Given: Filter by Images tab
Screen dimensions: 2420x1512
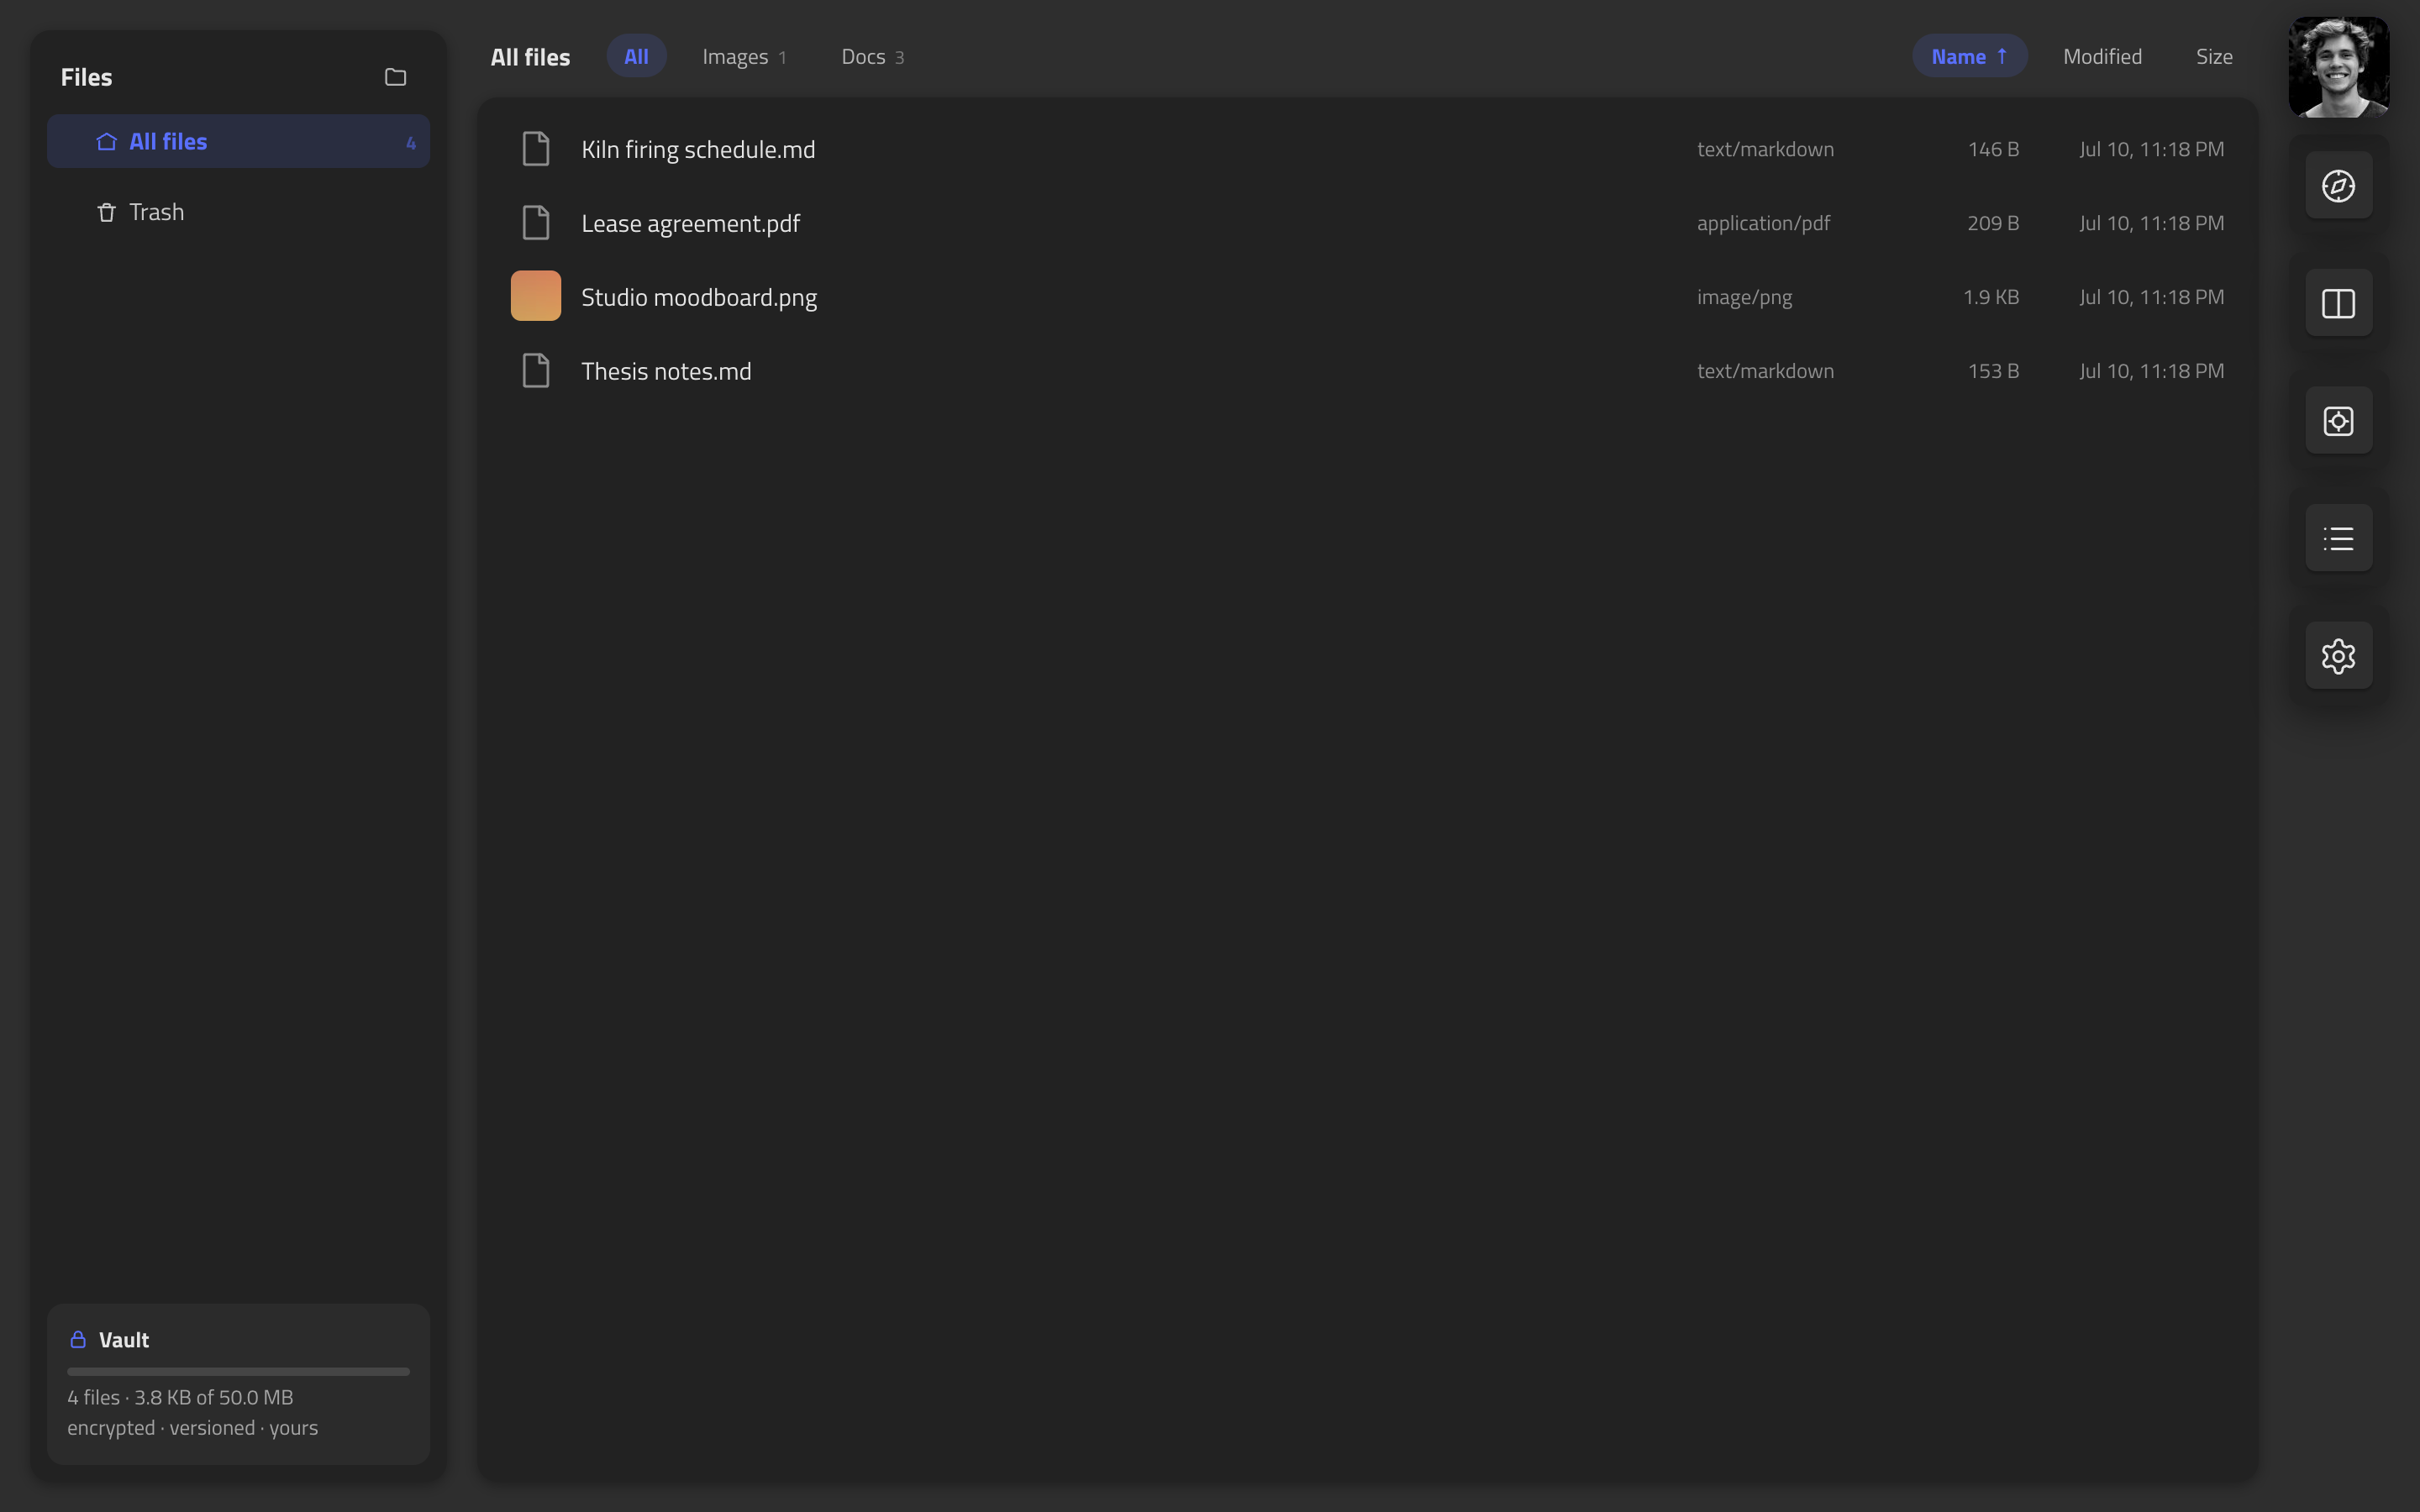Looking at the screenshot, I should pyautogui.click(x=744, y=57).
